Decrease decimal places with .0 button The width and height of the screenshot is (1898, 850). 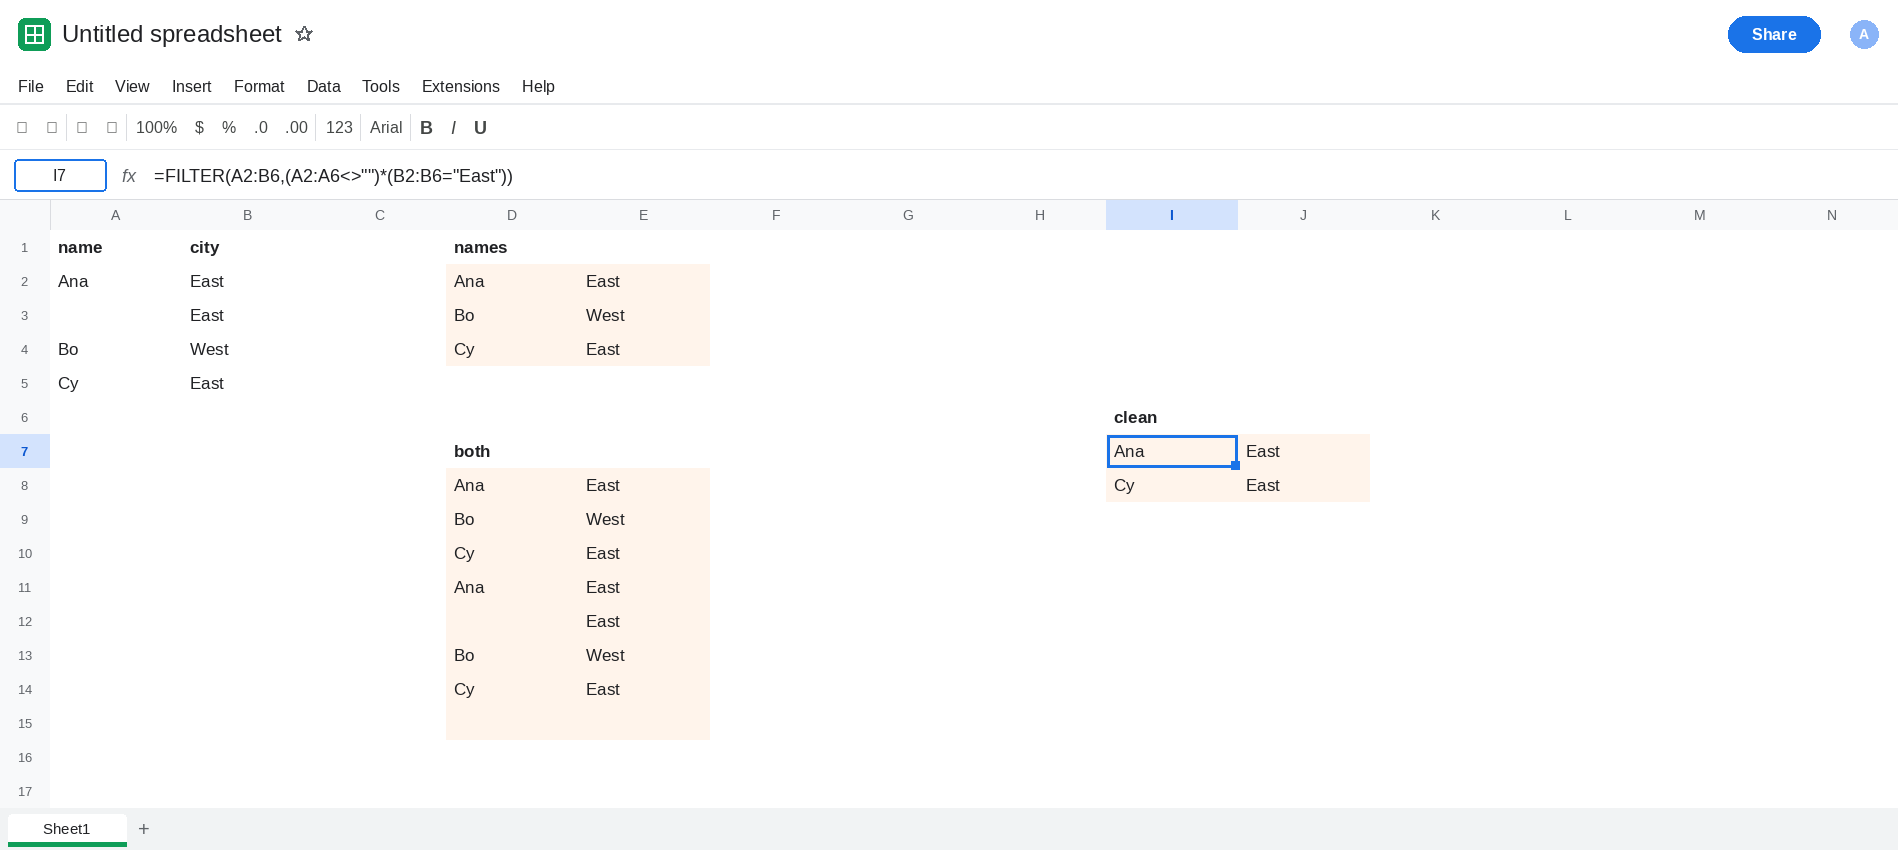tap(261, 128)
